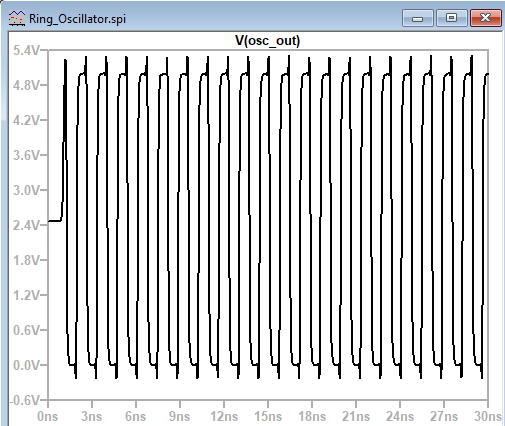Click the 1.2V vertical axis label

click(26, 295)
